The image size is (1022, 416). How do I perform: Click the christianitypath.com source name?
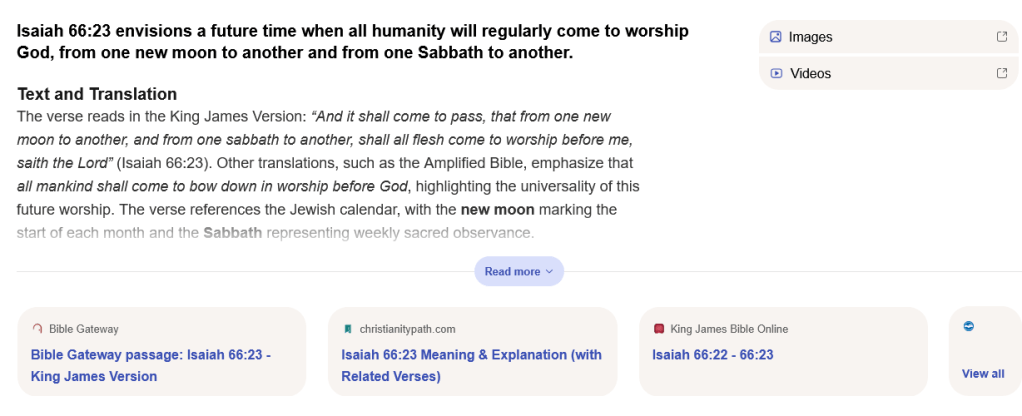(x=407, y=328)
